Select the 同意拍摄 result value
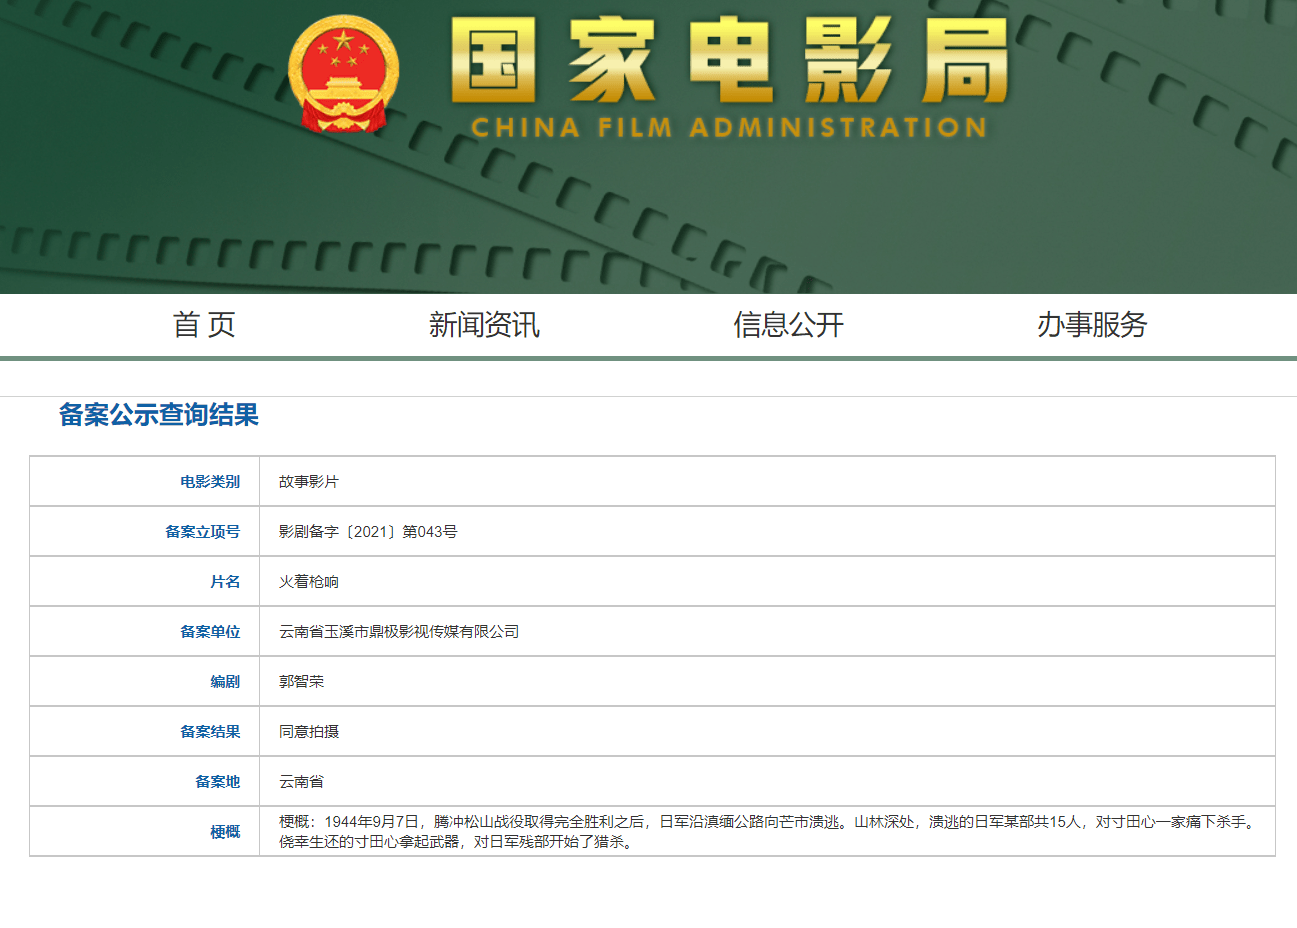 (309, 732)
